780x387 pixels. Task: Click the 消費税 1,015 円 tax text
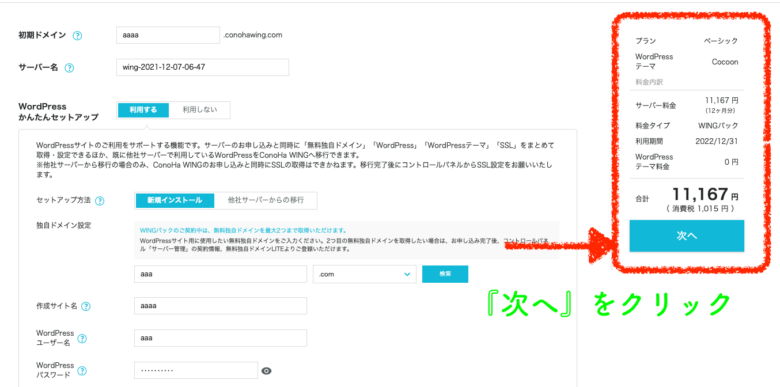(x=700, y=209)
